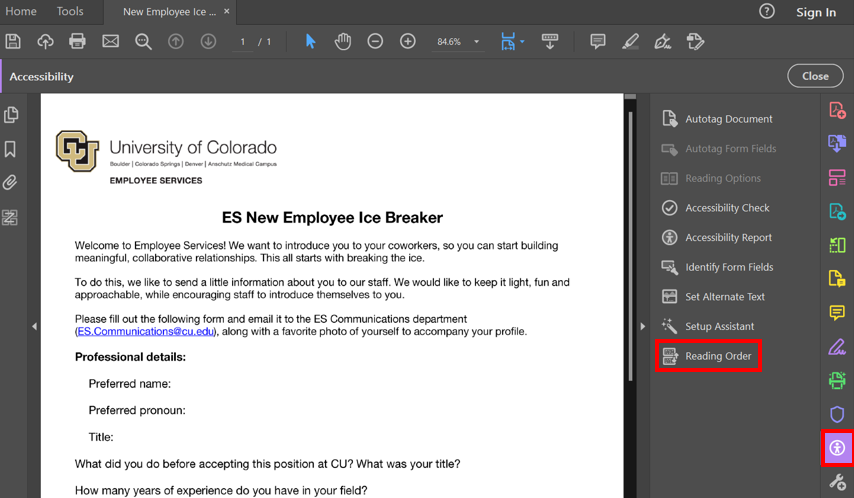Open green Print Production tool icon
Screen dimensions: 854x498
[837, 380]
